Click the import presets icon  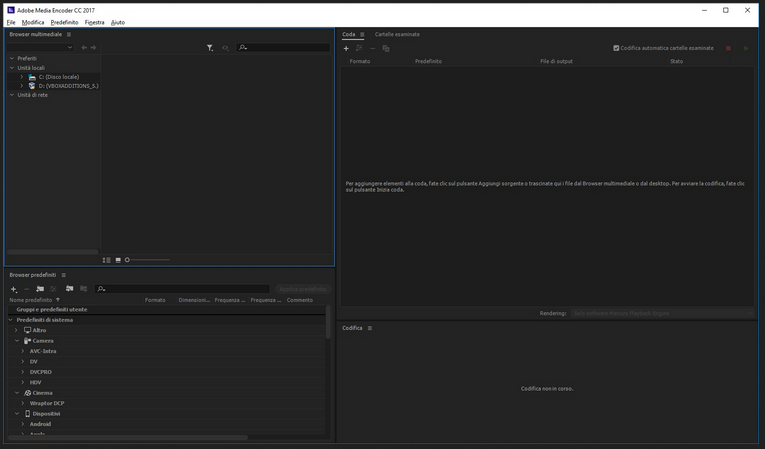pos(70,289)
